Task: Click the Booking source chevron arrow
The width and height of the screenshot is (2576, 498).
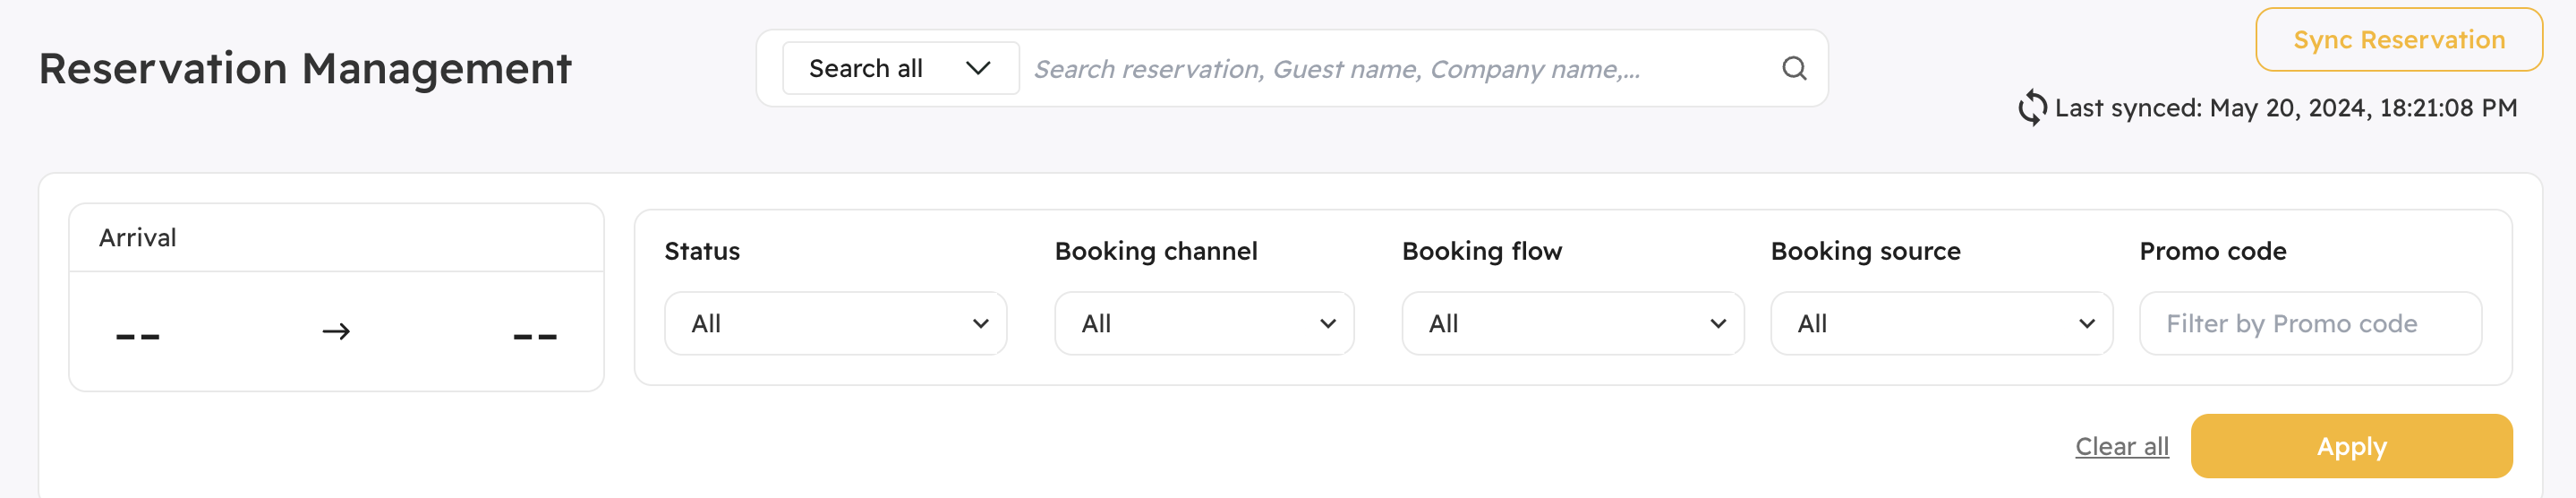Action: coord(2086,324)
